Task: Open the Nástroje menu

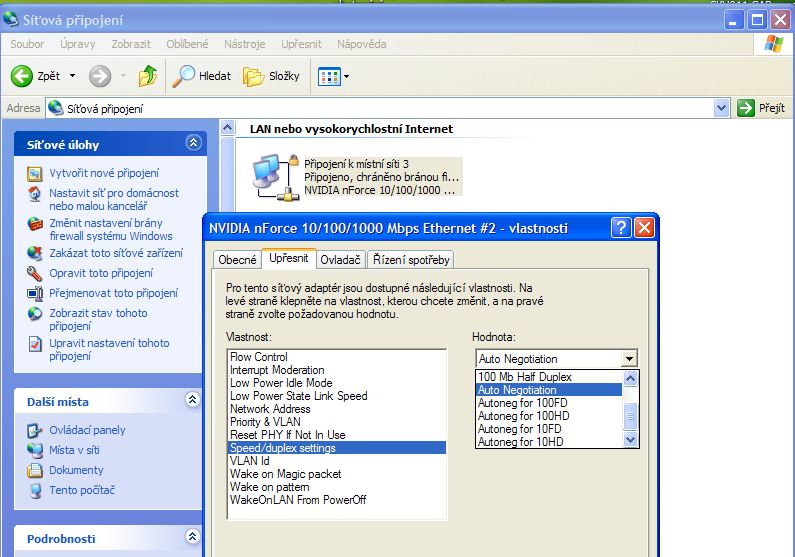Action: 244,44
